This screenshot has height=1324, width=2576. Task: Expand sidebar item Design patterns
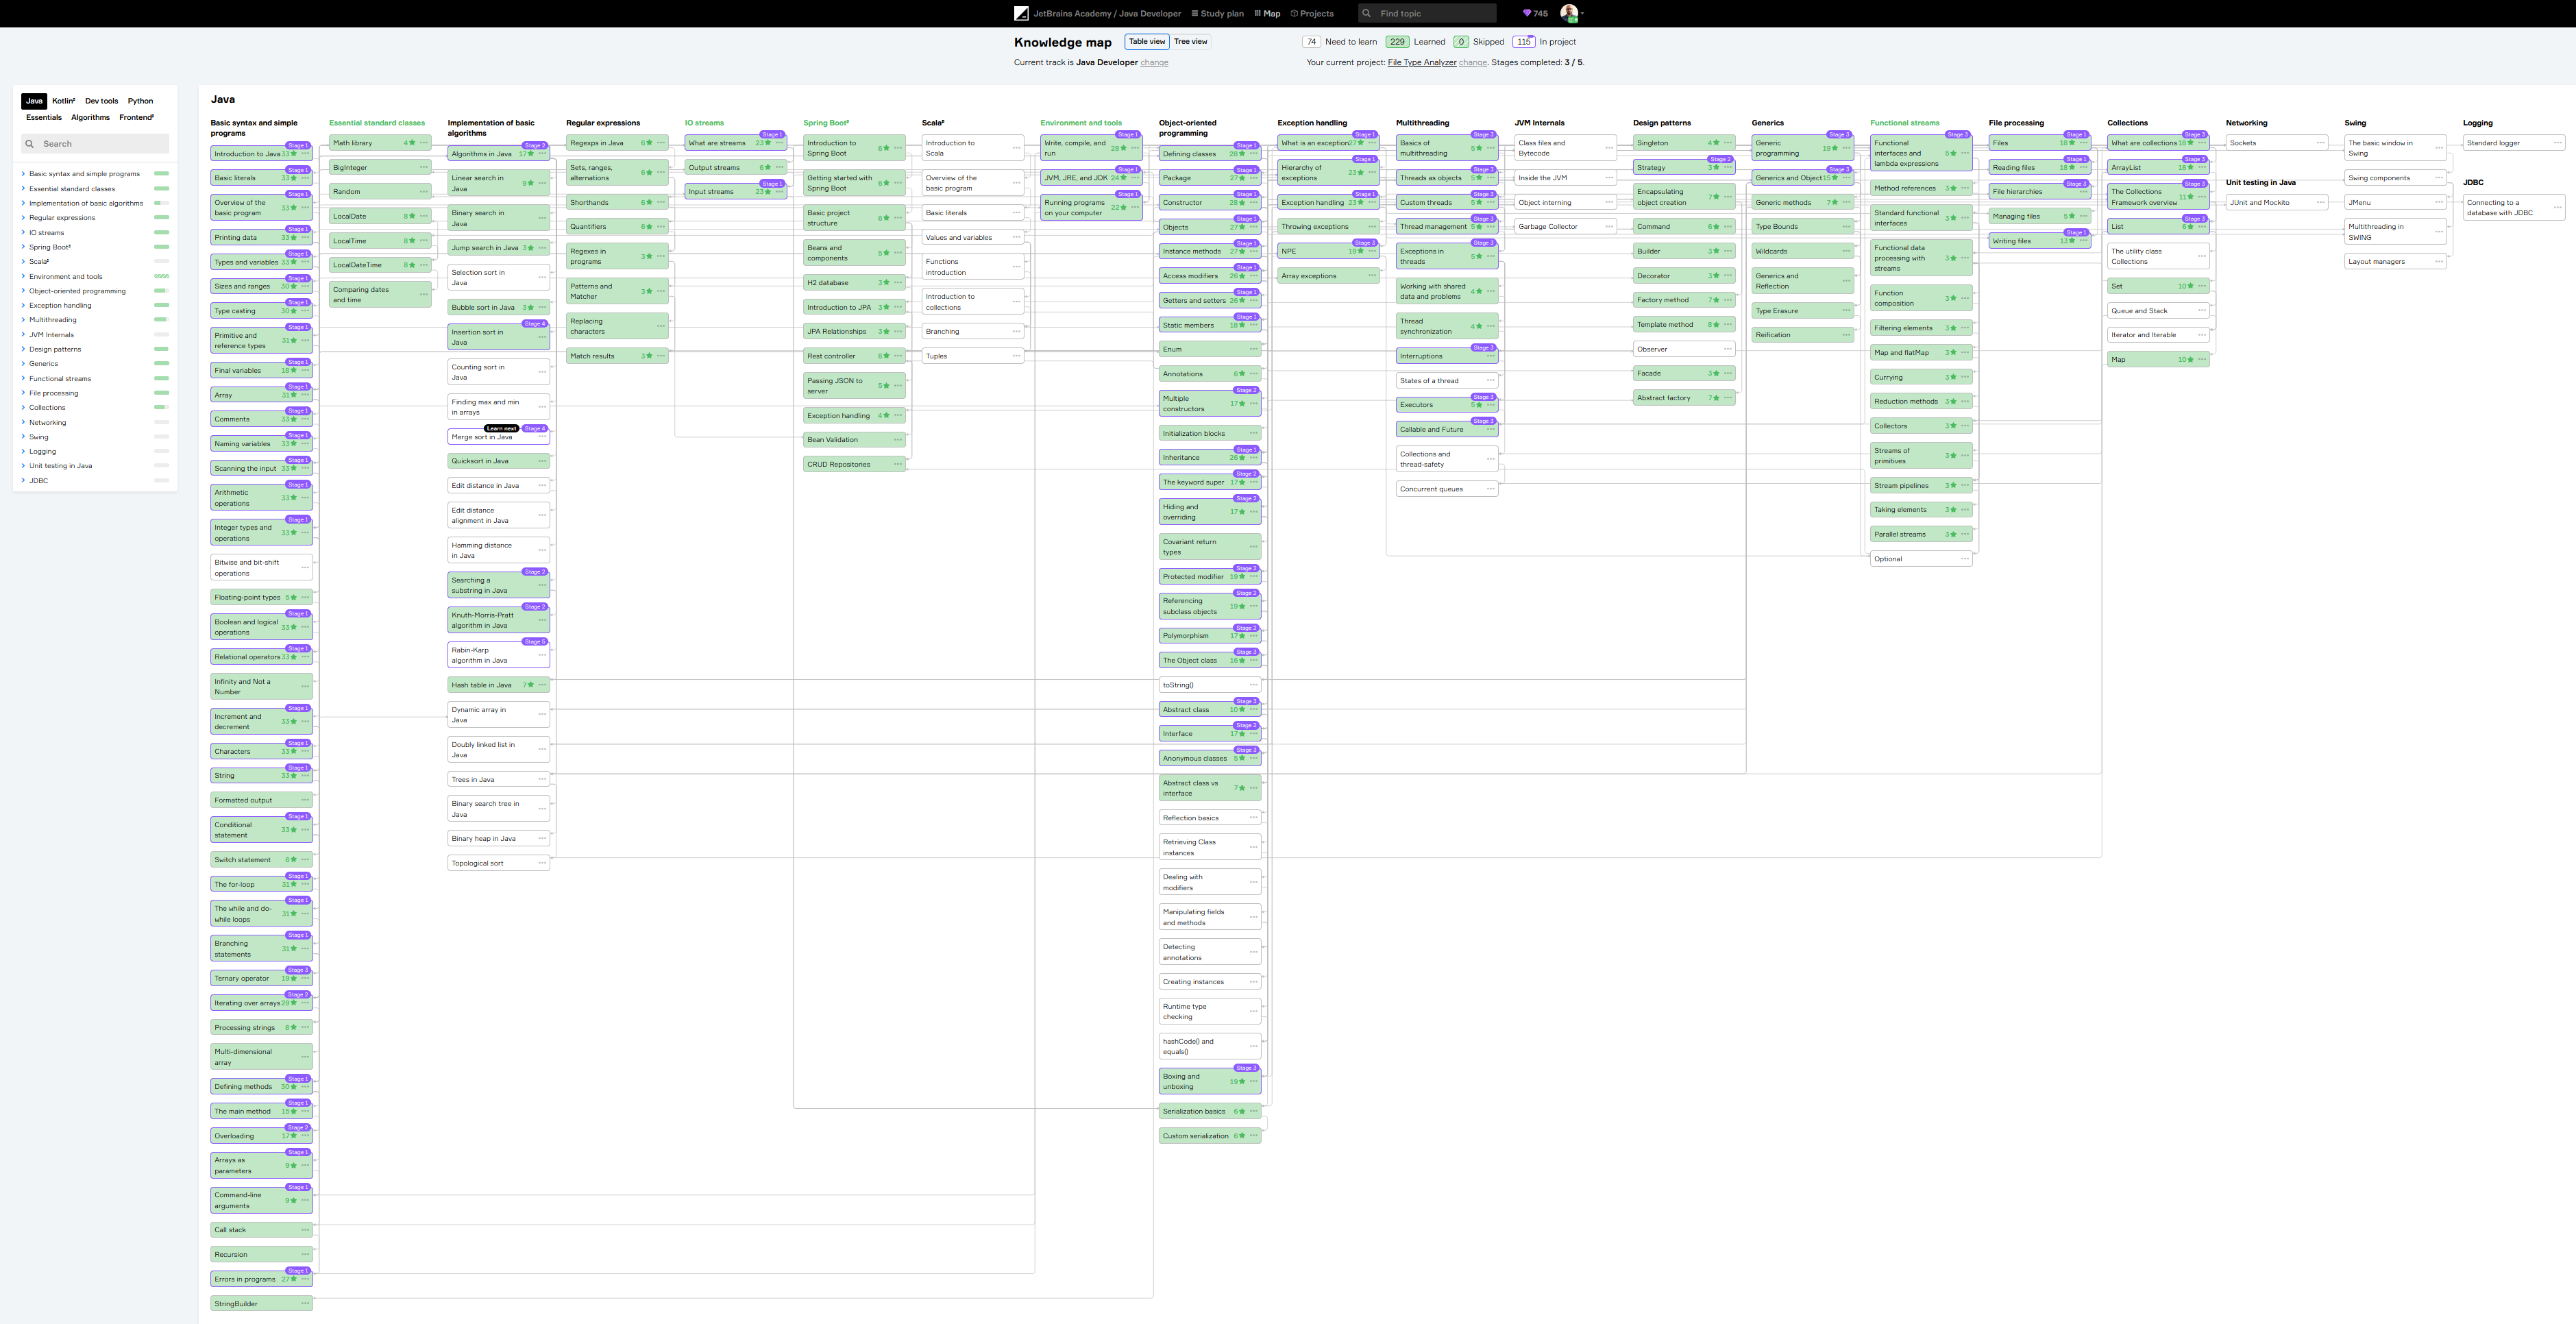pos(23,349)
